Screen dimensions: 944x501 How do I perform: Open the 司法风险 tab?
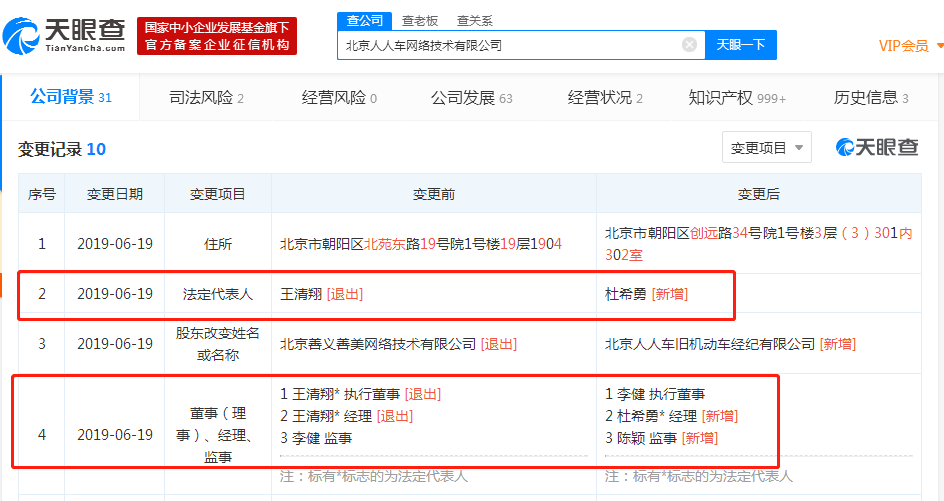pos(206,98)
